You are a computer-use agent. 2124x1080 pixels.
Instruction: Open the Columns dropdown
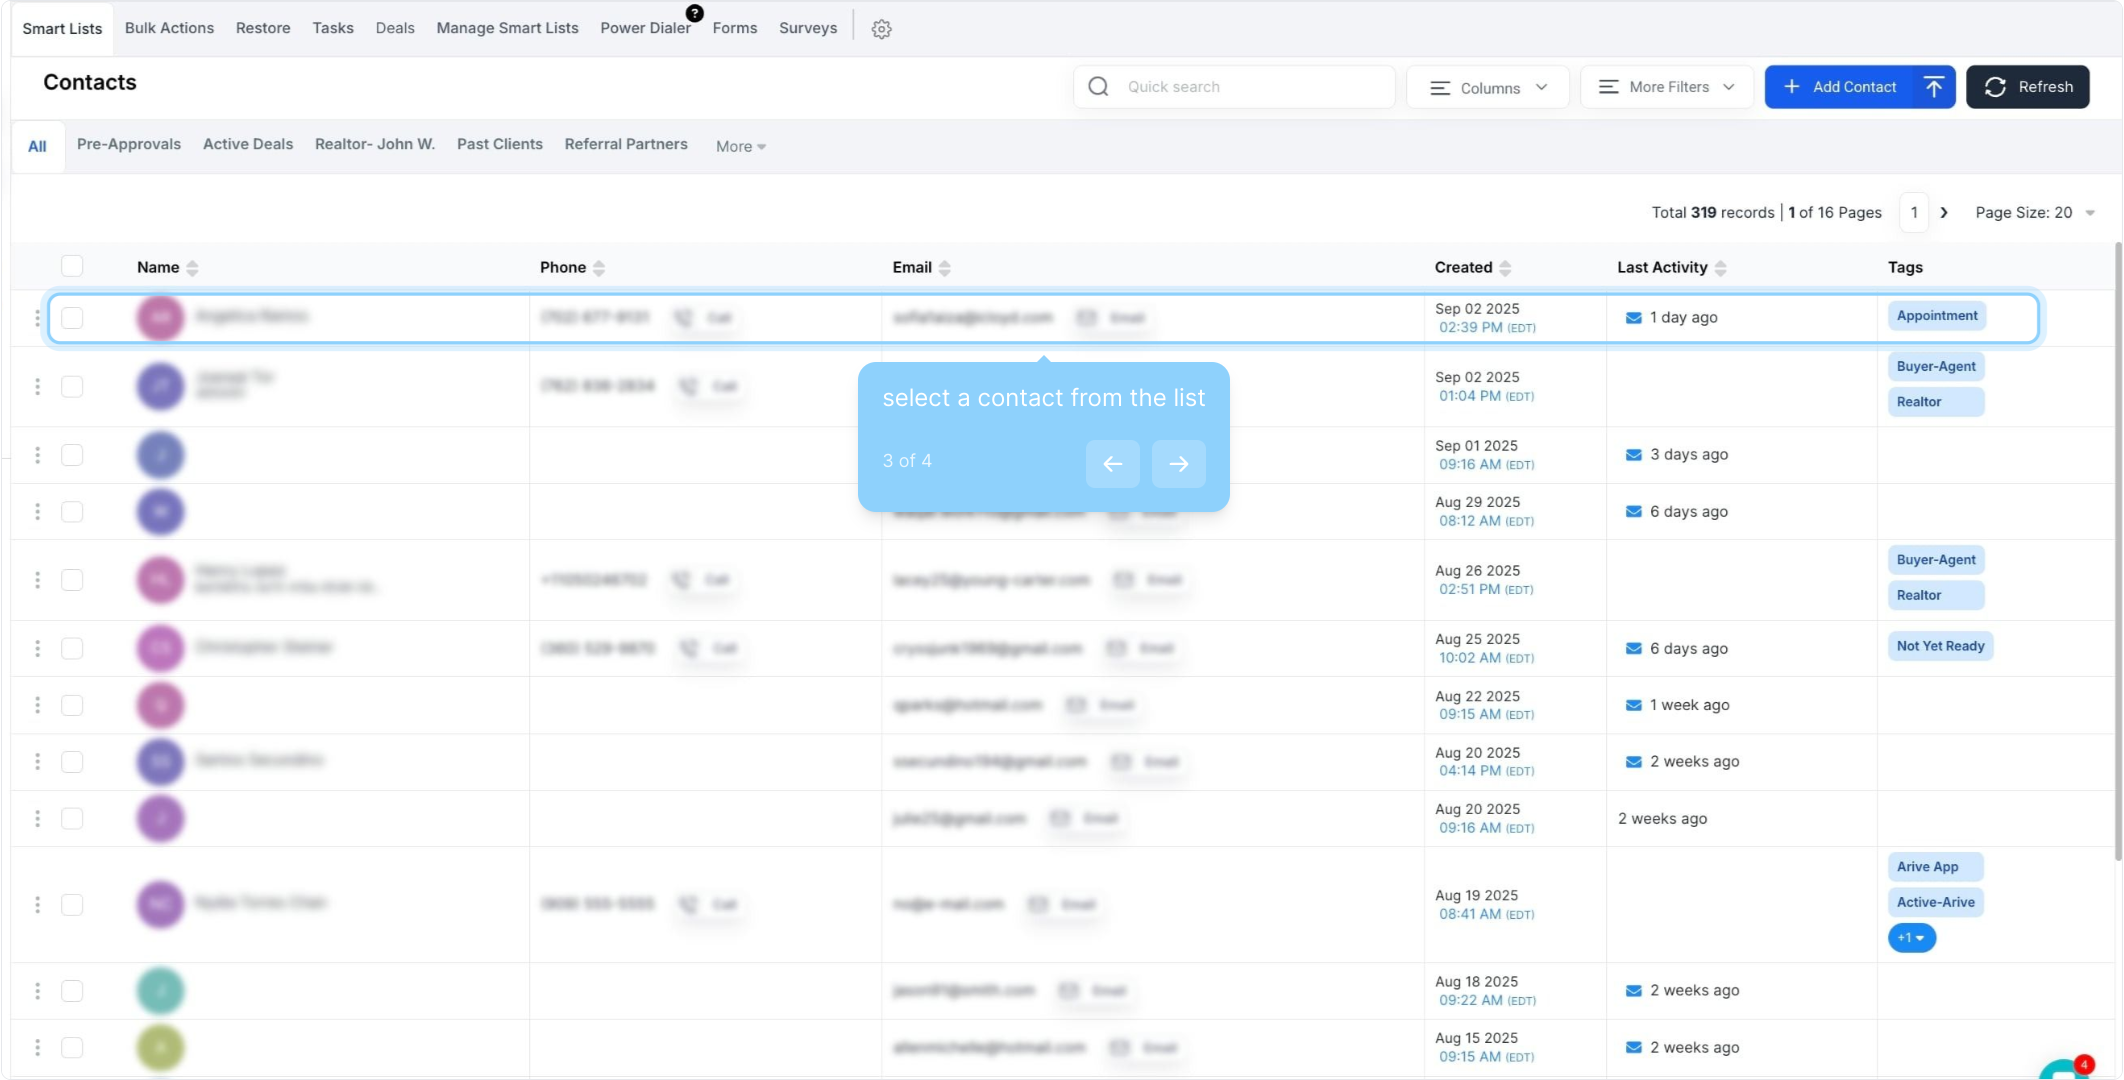tap(1487, 88)
